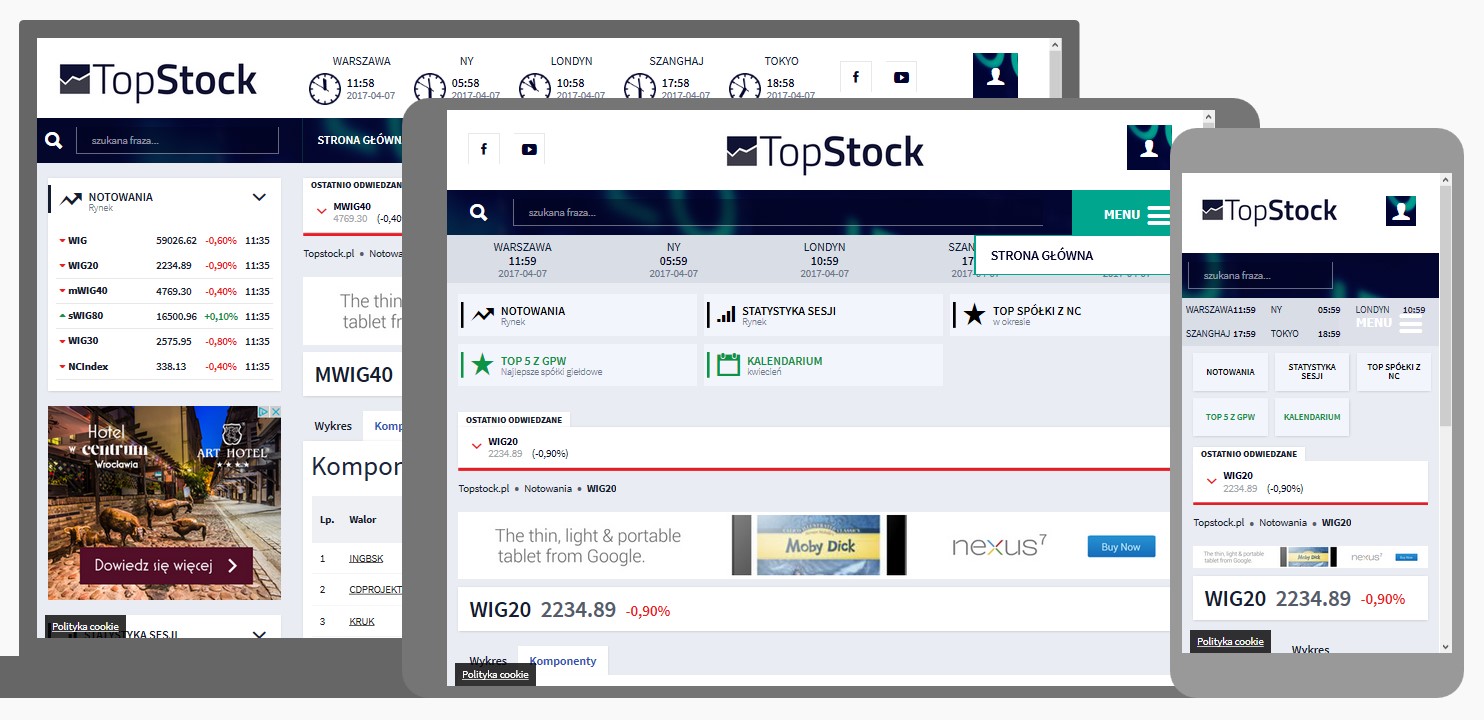Click the Dowiedz się więcej hotel ad button
The image size is (1484, 720).
click(x=166, y=566)
